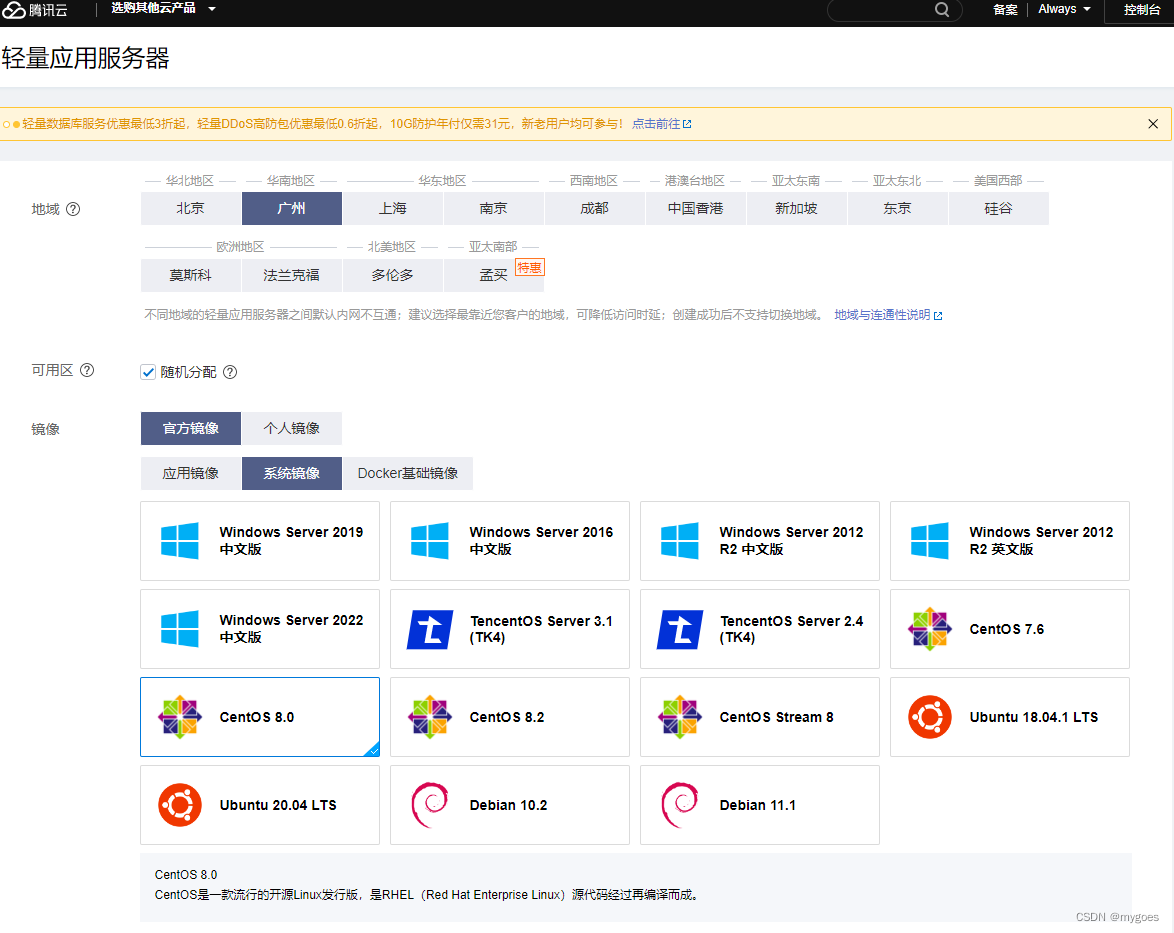Select Windows Server 2012 R2 英文版 image
The height and width of the screenshot is (933, 1174).
(x=1010, y=541)
